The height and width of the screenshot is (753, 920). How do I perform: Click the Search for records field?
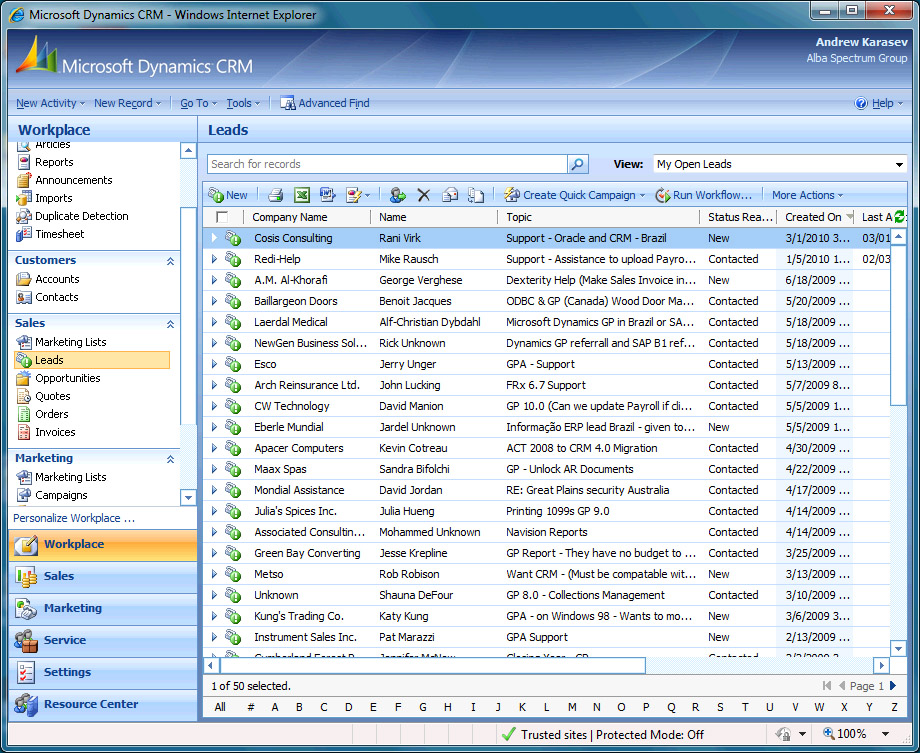387,164
